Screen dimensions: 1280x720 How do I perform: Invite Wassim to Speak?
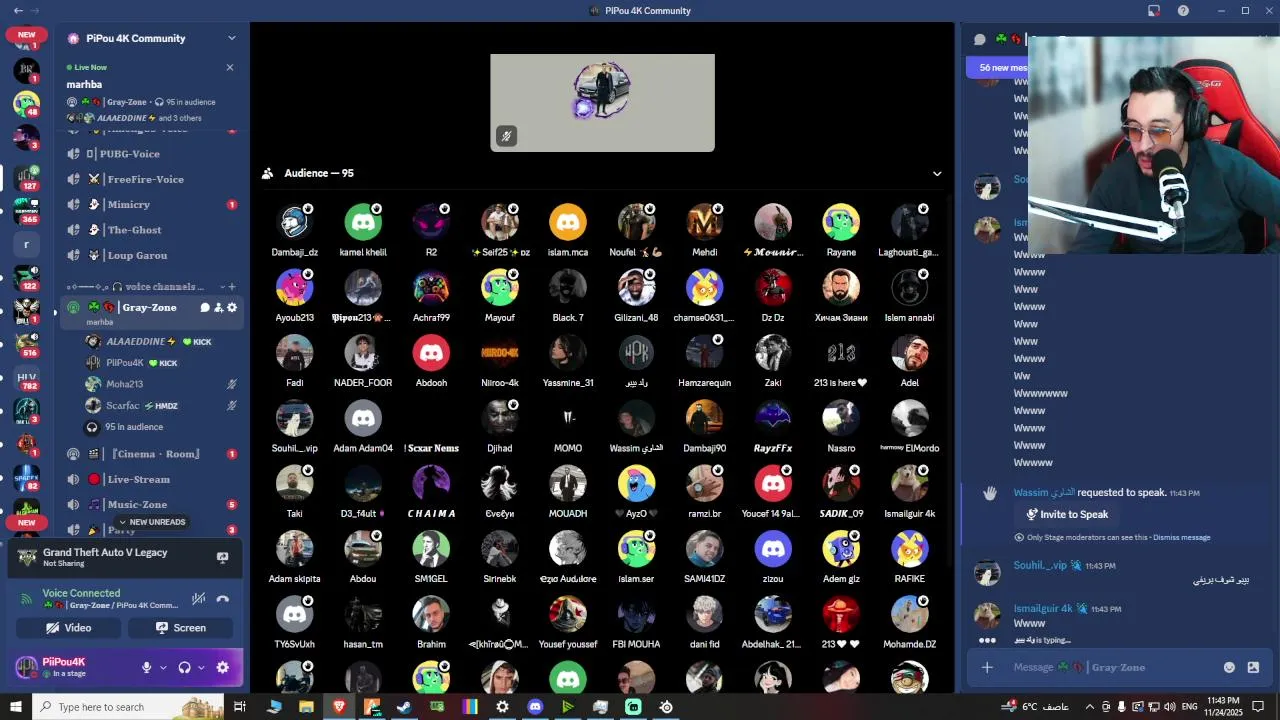(1067, 514)
